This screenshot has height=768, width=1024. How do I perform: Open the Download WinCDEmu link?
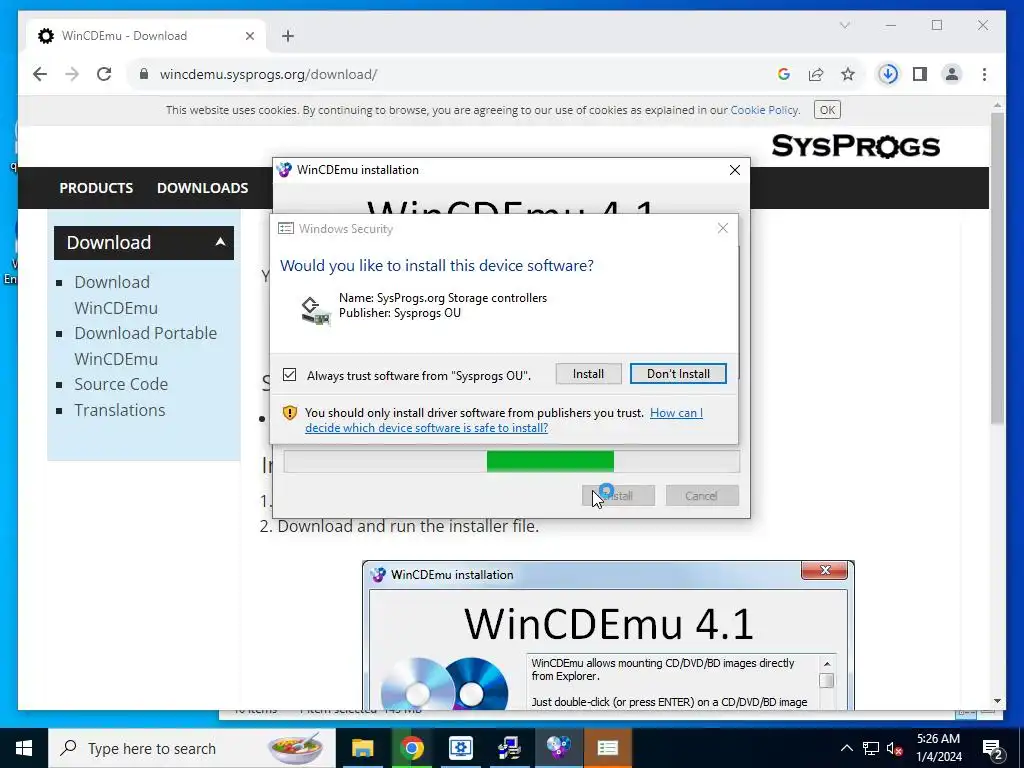click(x=116, y=295)
